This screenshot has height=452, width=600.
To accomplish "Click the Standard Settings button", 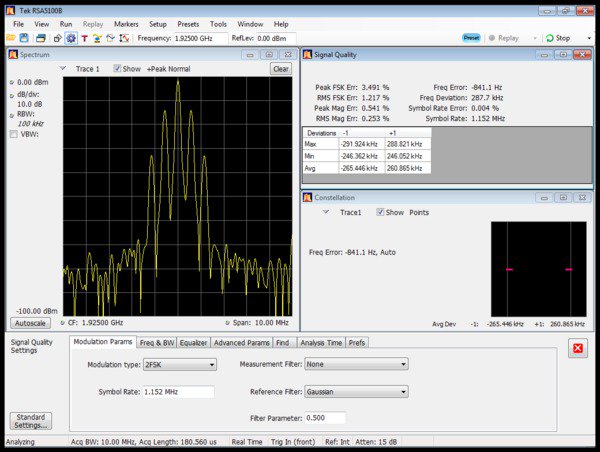I will coord(30,421).
